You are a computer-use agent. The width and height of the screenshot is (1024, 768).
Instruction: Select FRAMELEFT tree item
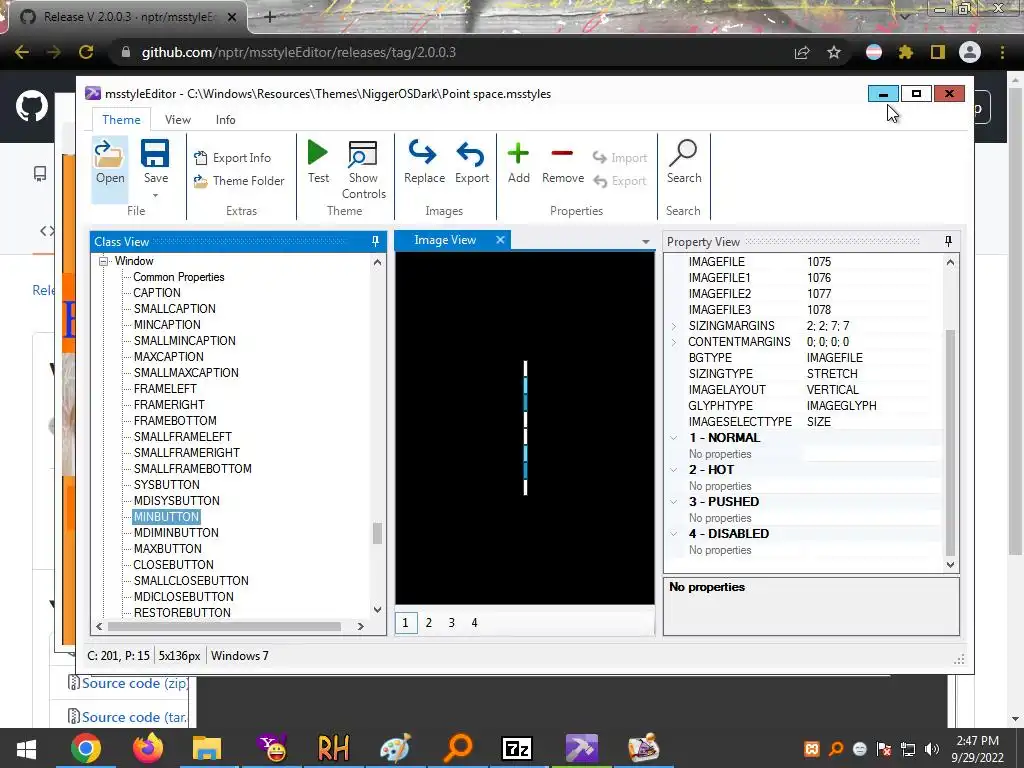pos(165,389)
